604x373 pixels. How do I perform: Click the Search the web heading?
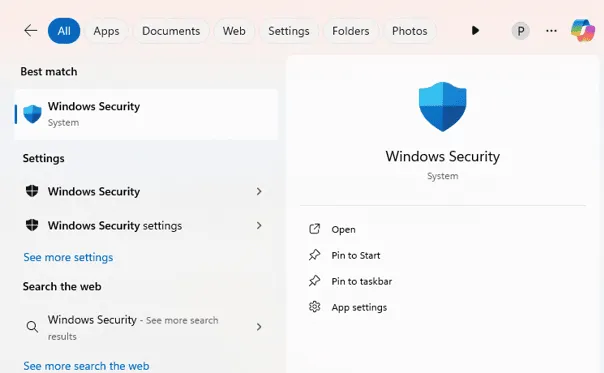pos(62,286)
